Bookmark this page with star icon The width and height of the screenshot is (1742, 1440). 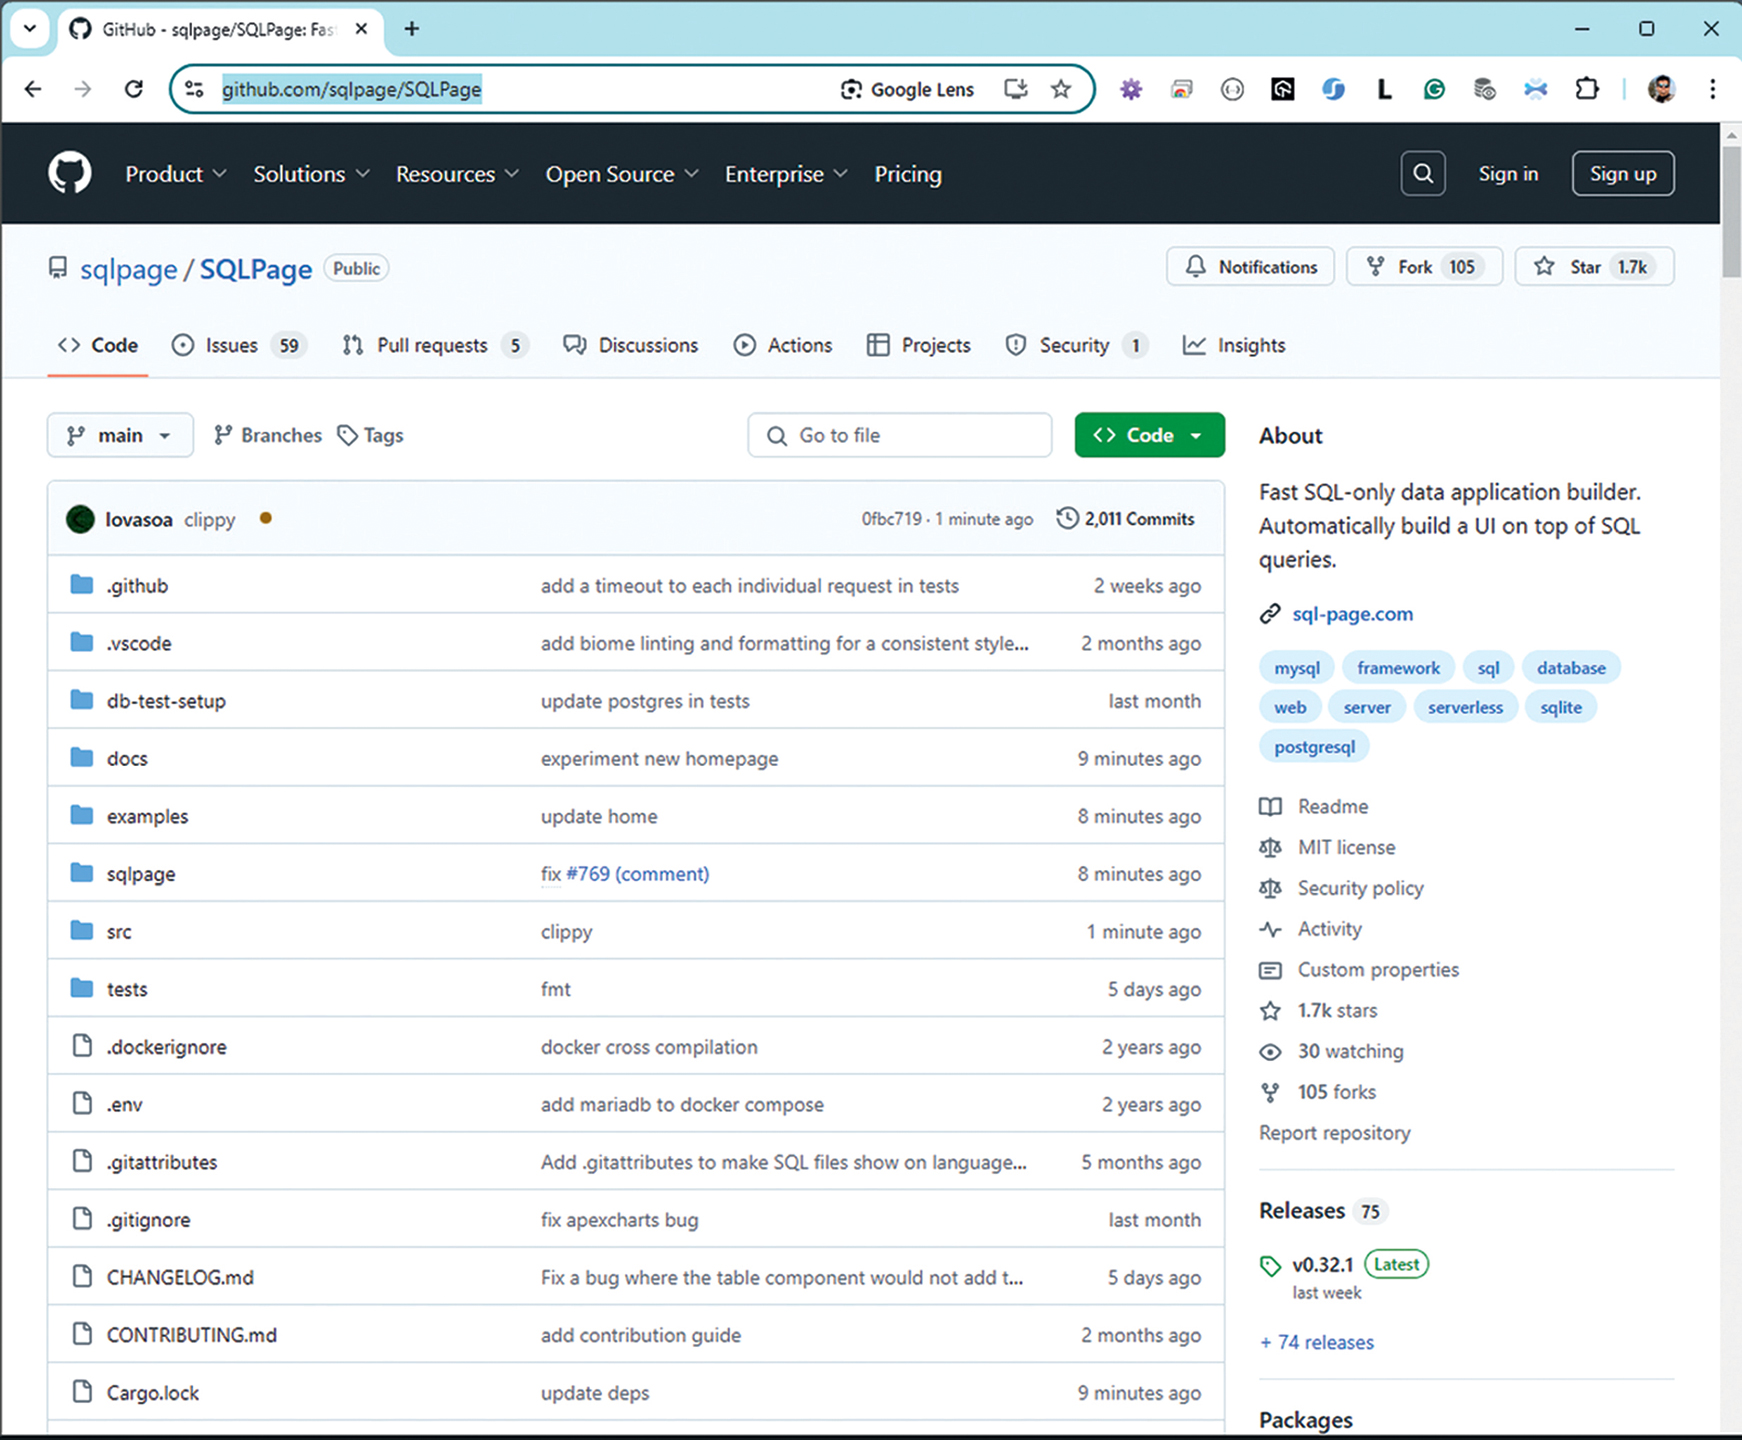click(x=1061, y=89)
